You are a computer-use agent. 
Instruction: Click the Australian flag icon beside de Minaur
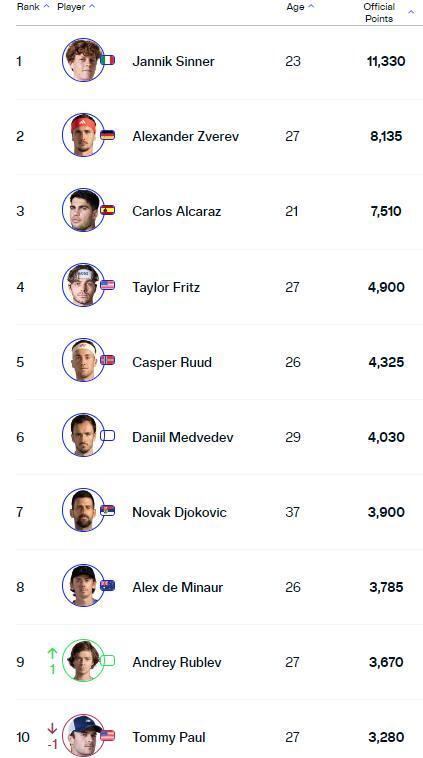pos(107,585)
